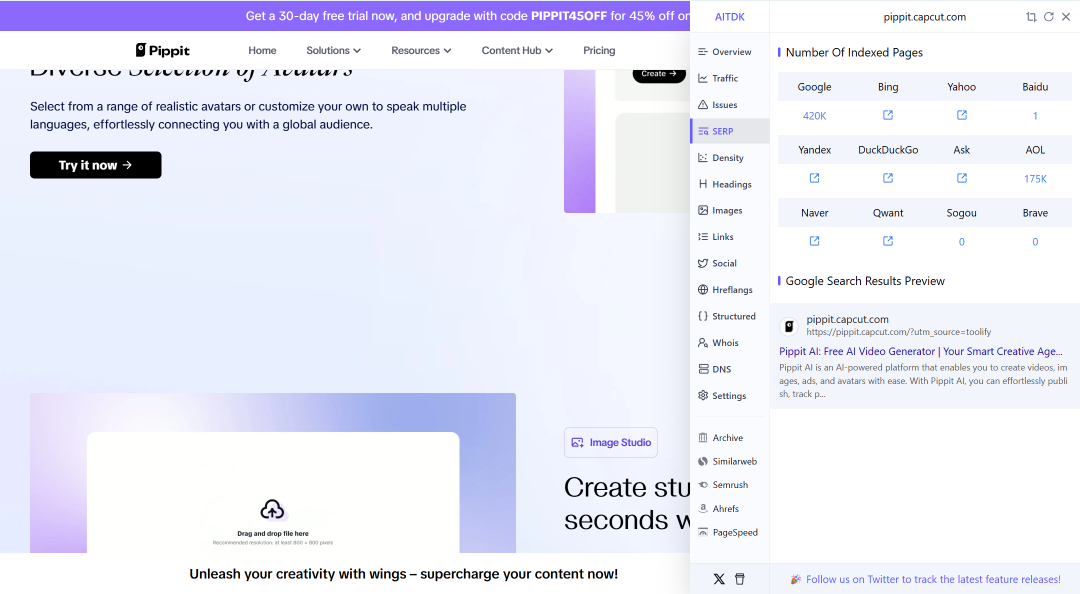The width and height of the screenshot is (1080, 594).
Task: Click the search preview URL text
Action: tap(899, 332)
